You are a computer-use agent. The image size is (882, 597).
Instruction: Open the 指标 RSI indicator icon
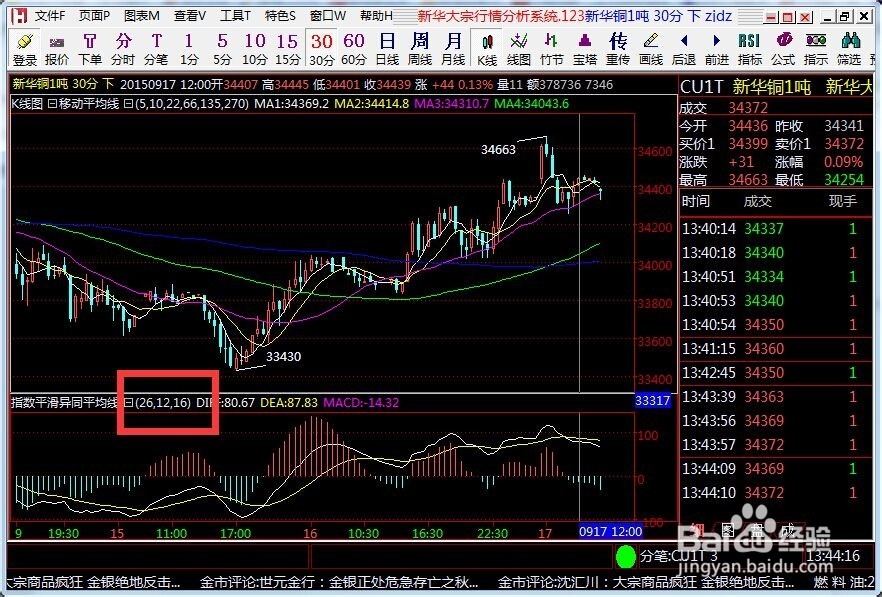(749, 49)
